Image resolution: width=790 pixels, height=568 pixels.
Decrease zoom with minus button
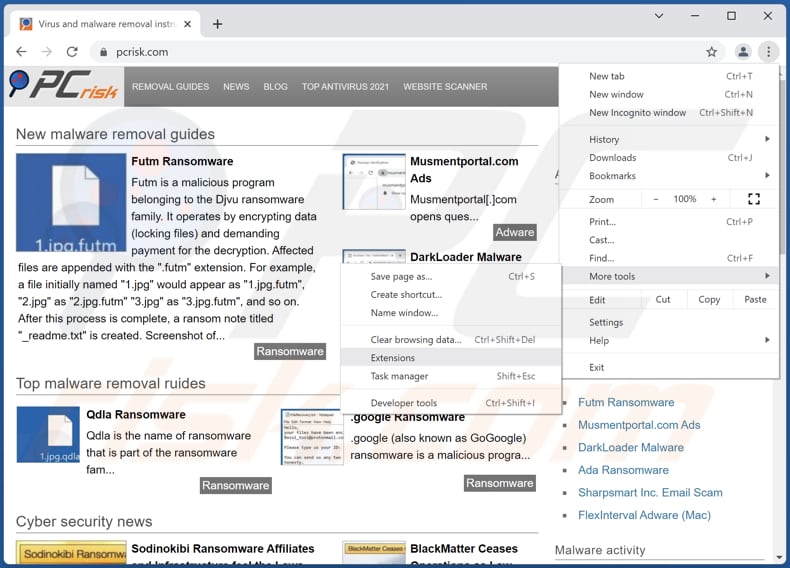[x=656, y=199]
